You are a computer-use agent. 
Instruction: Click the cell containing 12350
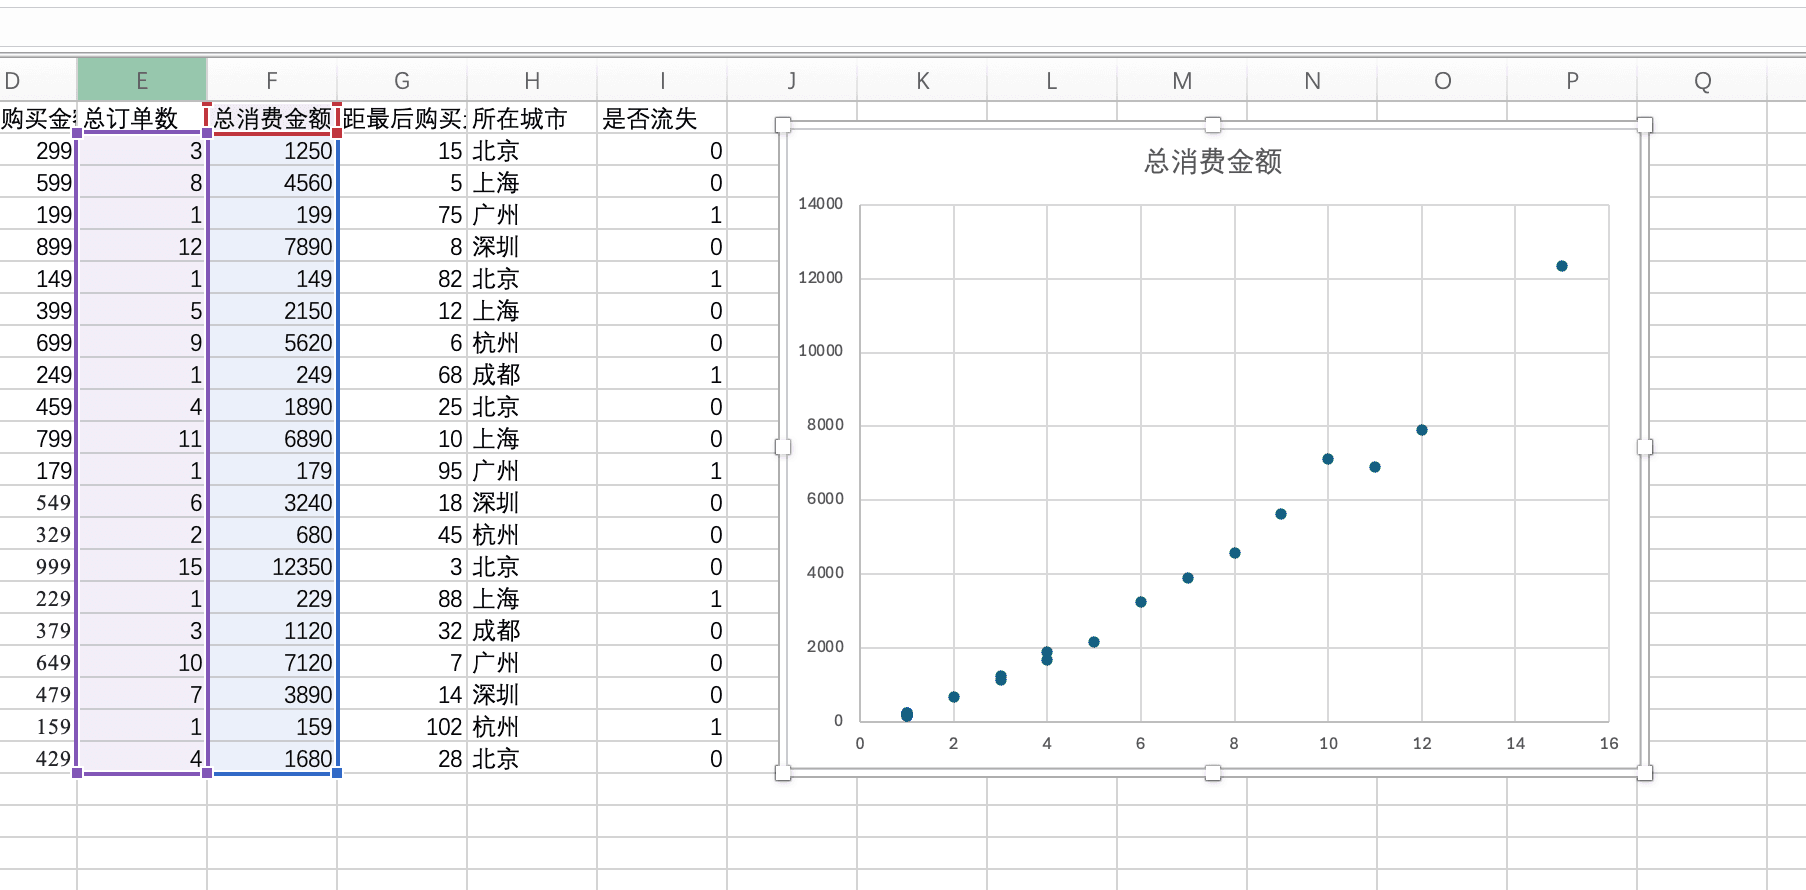click(x=272, y=567)
